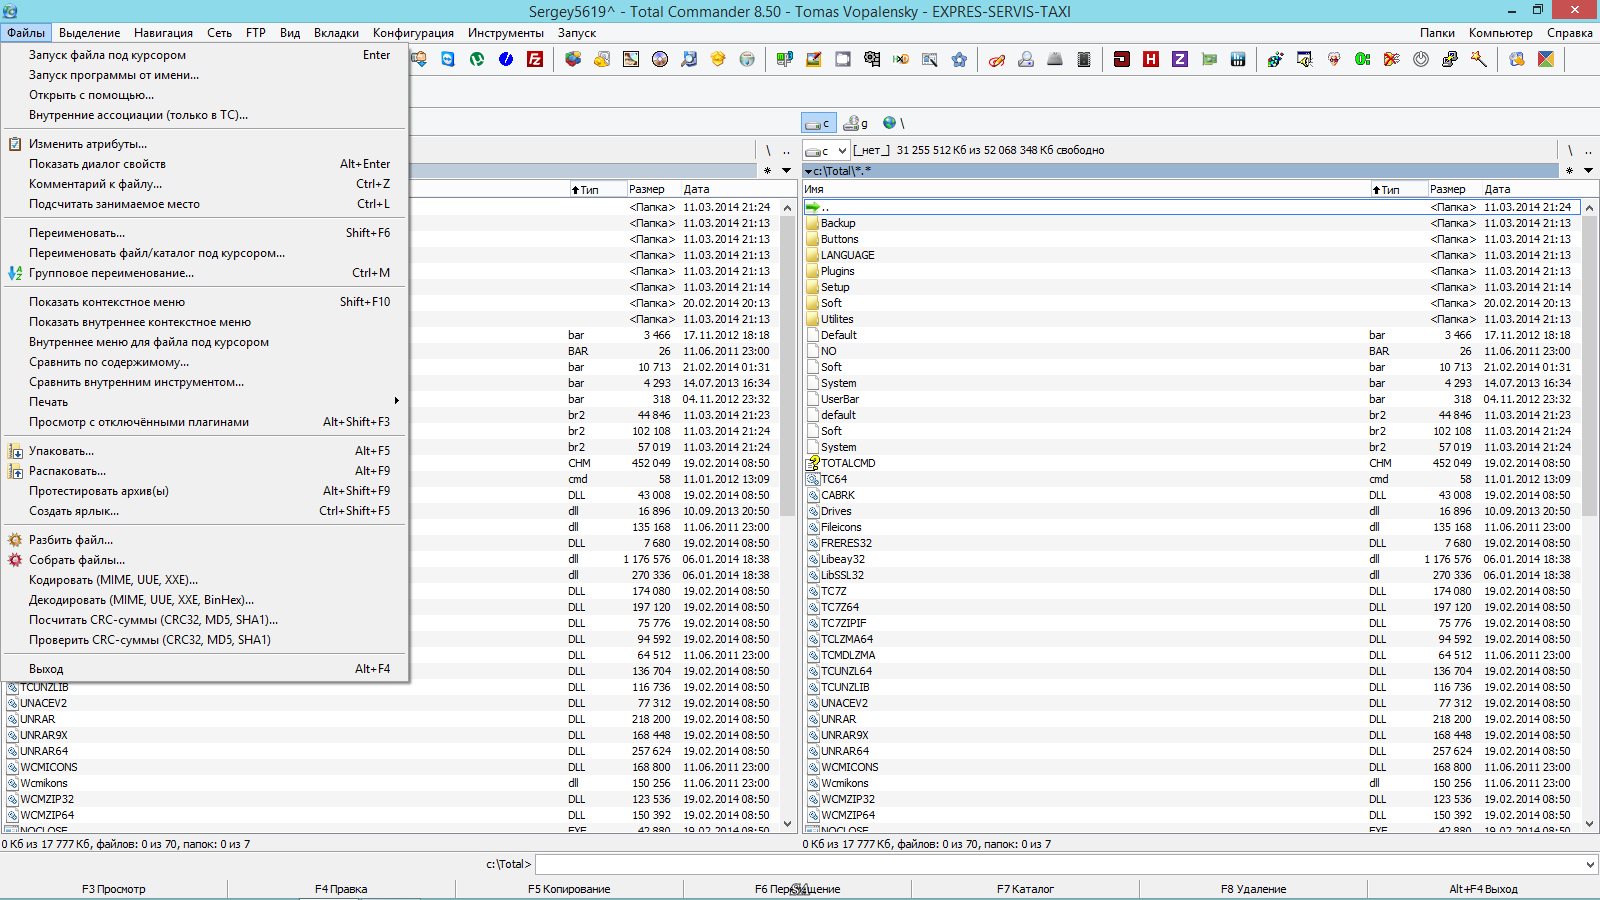This screenshot has width=1600, height=900.
Task: Click the magic wand toolbar icon
Action: click(x=1479, y=59)
